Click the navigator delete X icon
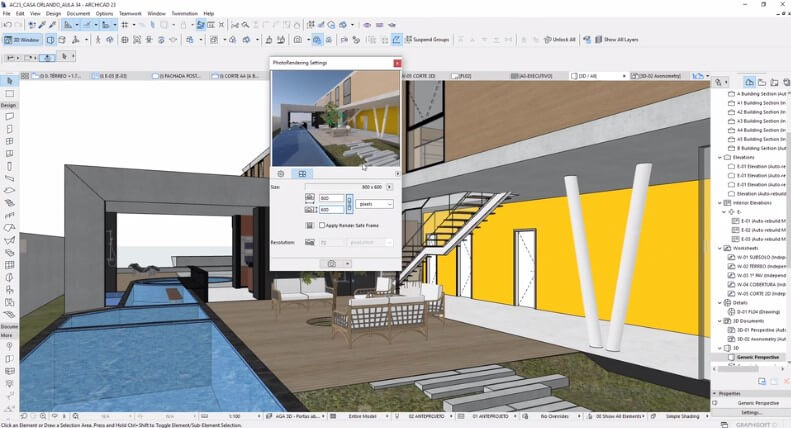This screenshot has width=791, height=428. pyautogui.click(x=786, y=382)
